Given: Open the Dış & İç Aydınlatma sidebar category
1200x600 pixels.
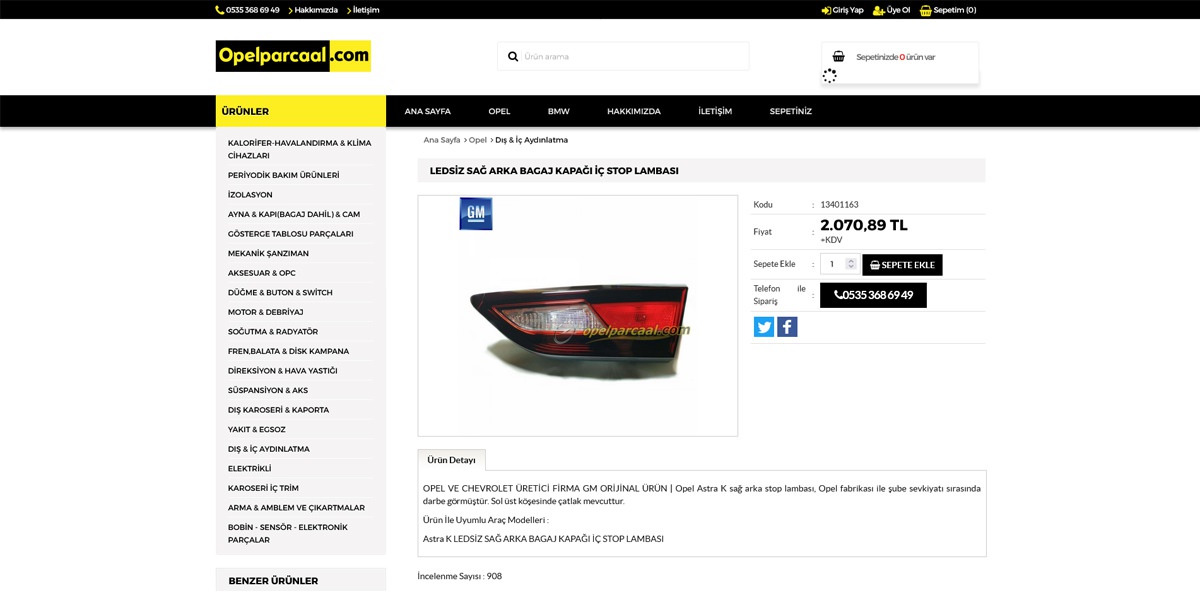Looking at the screenshot, I should click(x=269, y=449).
